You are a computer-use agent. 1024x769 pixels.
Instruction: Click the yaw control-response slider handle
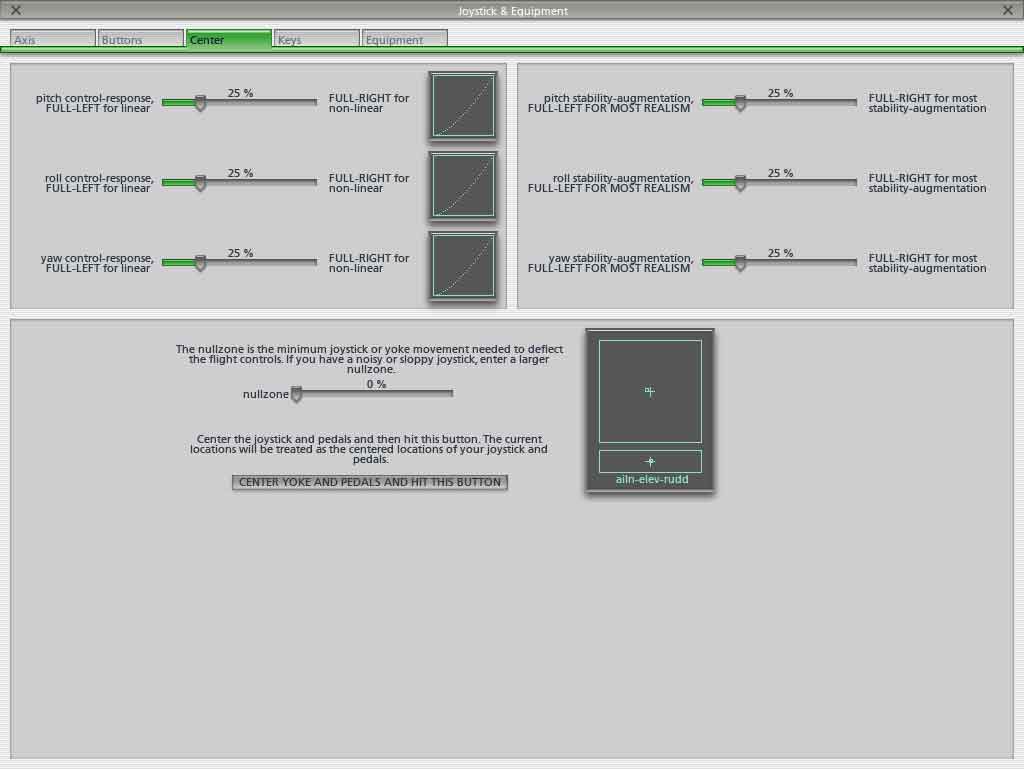(x=200, y=263)
